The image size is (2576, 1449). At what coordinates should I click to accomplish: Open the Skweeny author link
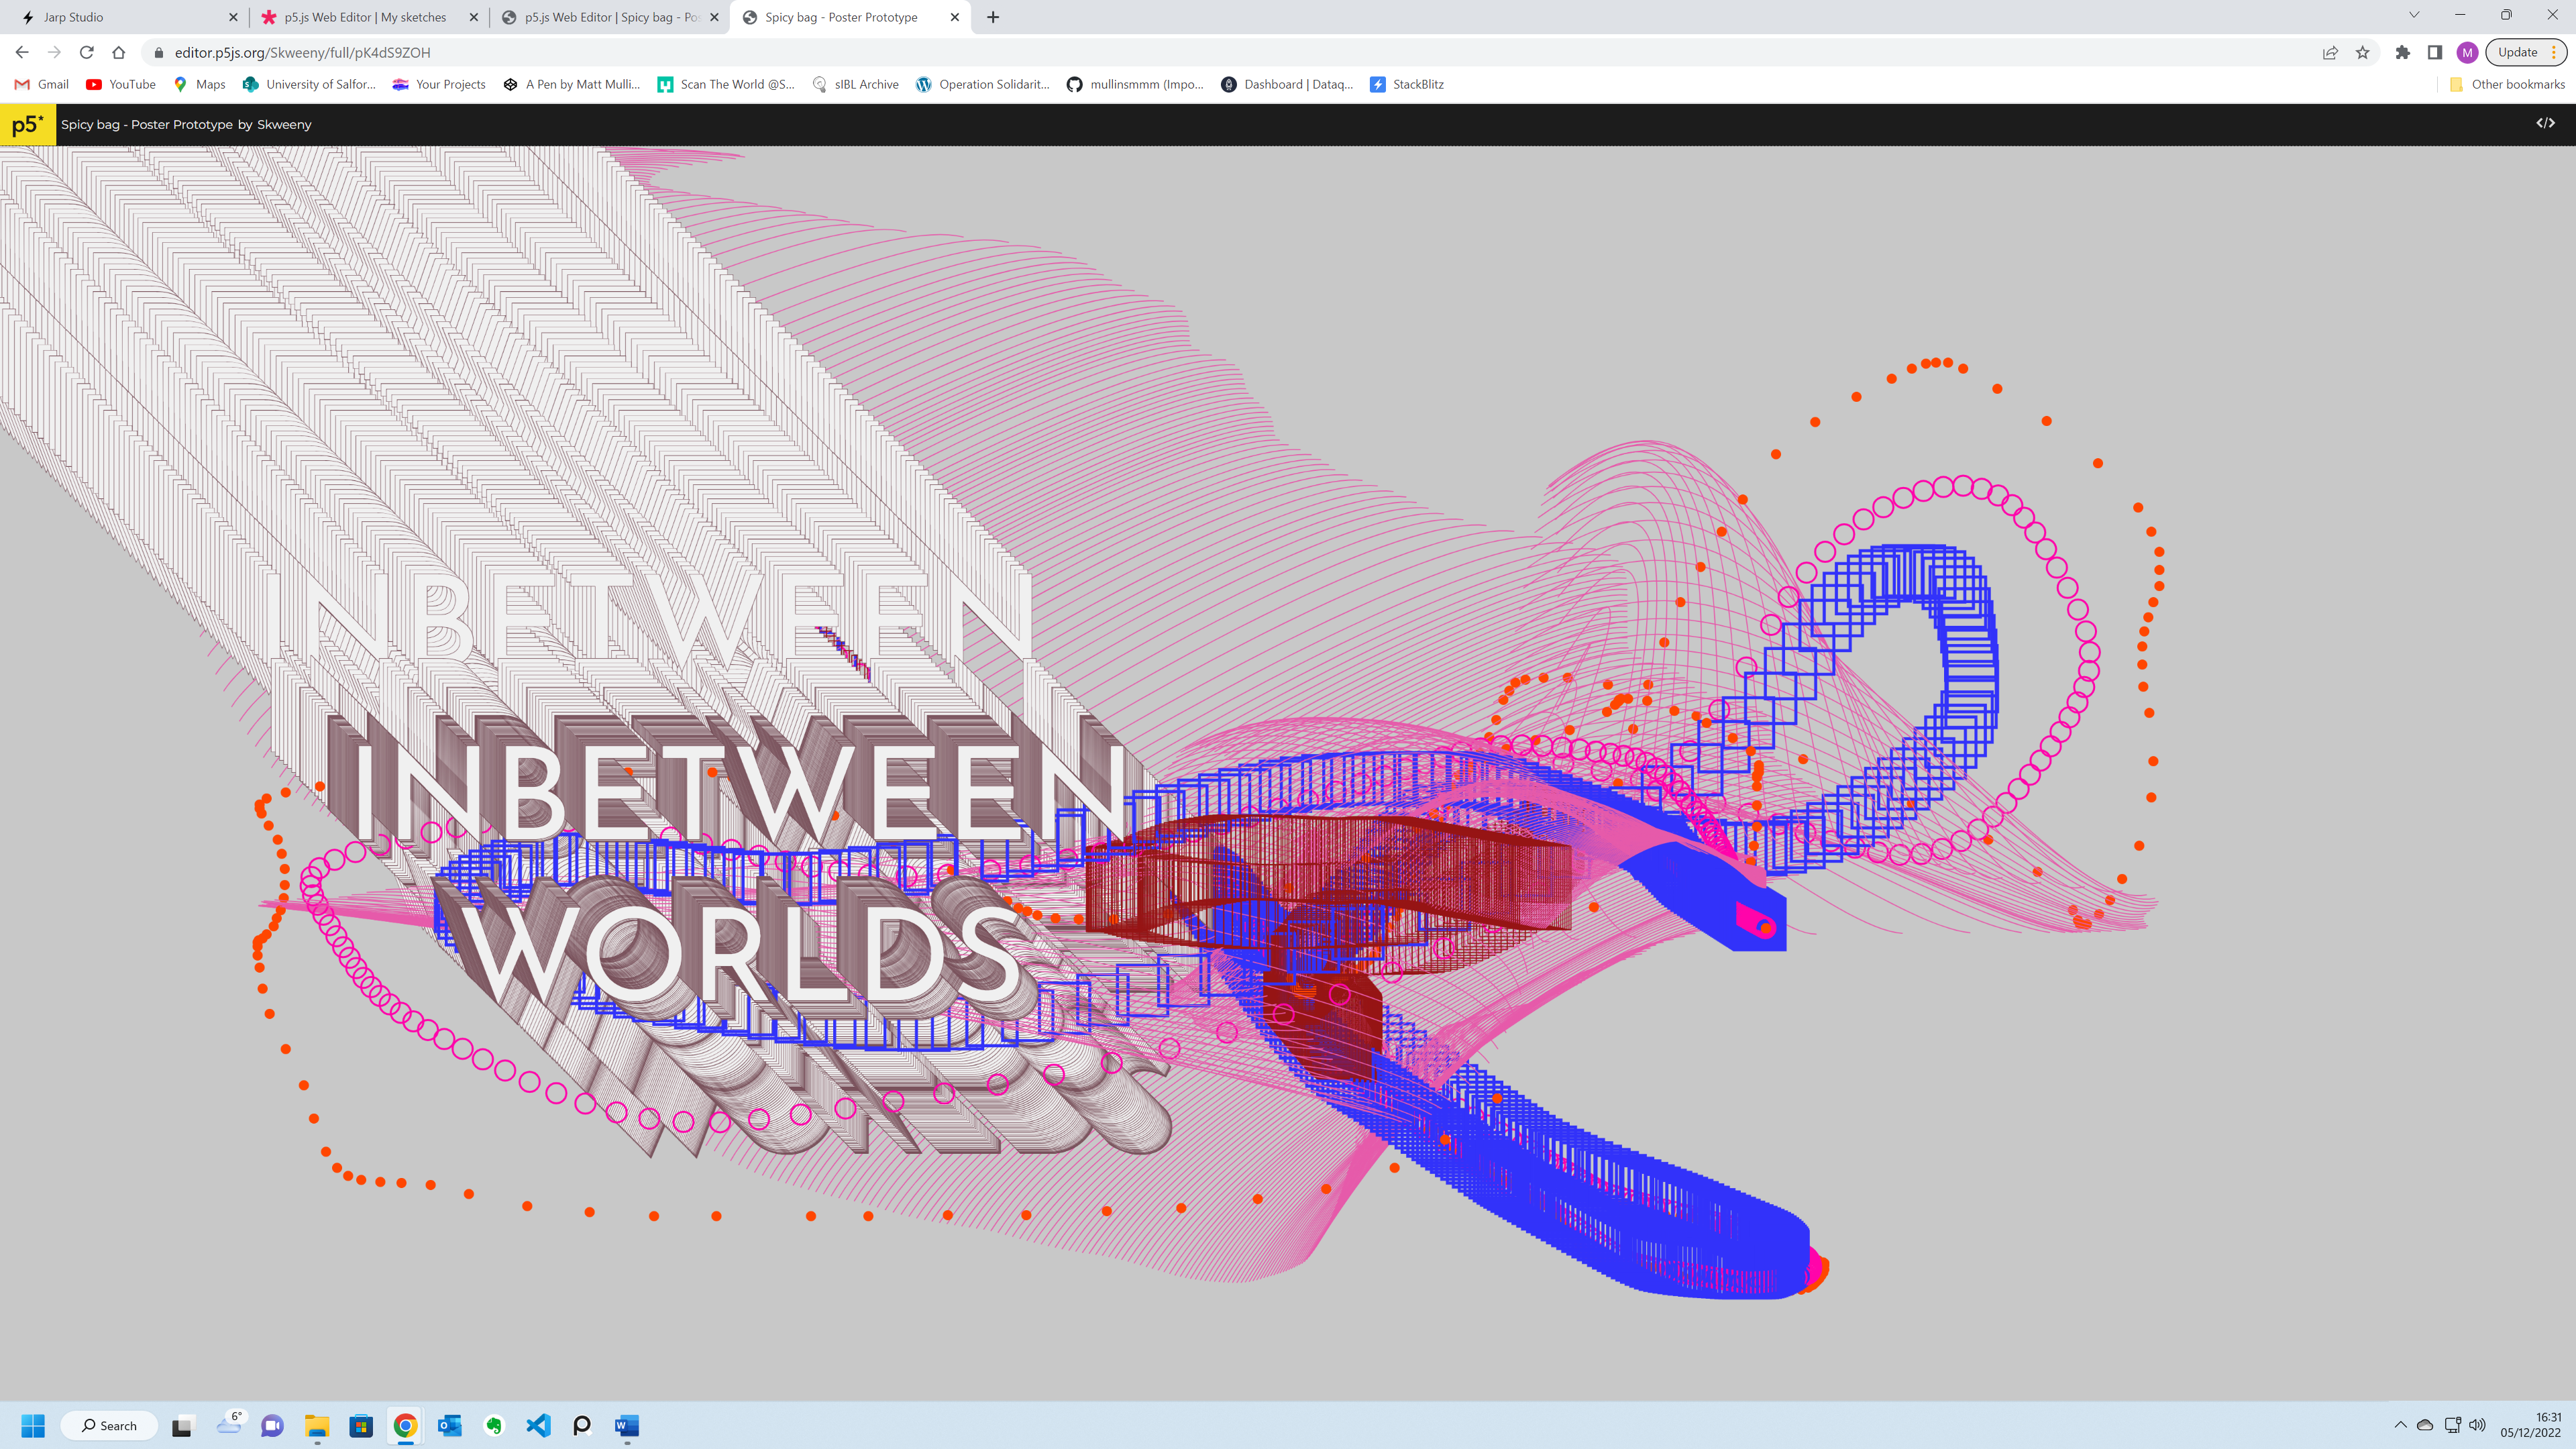tap(284, 124)
